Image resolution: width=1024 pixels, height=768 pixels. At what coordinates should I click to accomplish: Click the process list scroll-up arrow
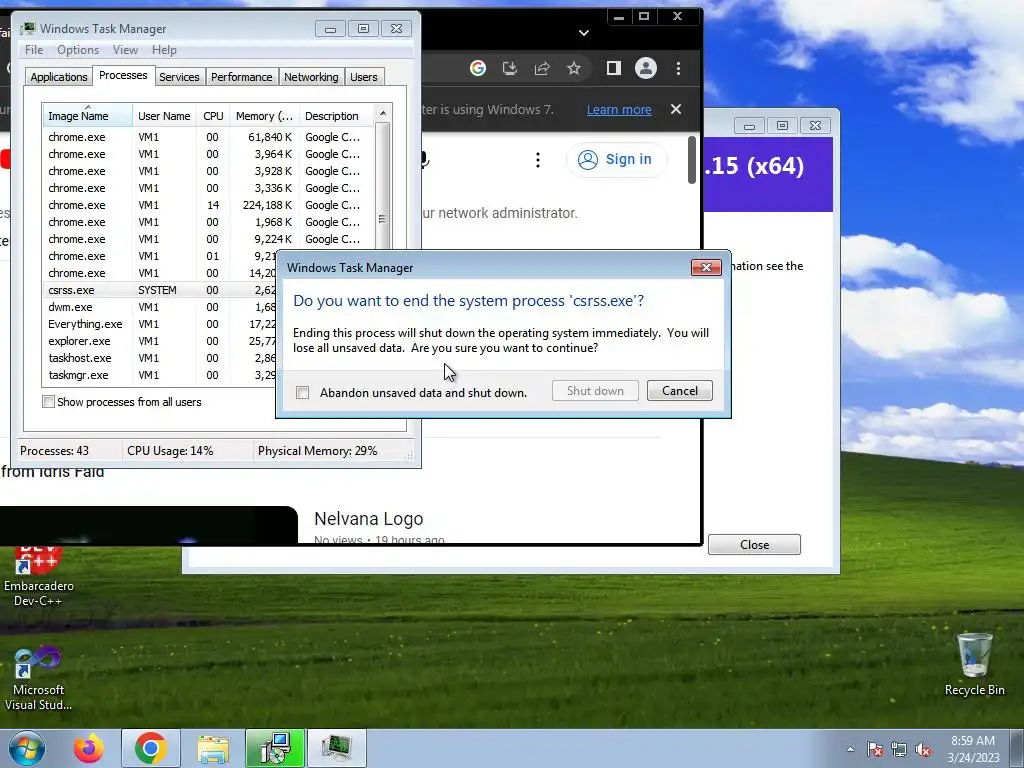pyautogui.click(x=383, y=113)
